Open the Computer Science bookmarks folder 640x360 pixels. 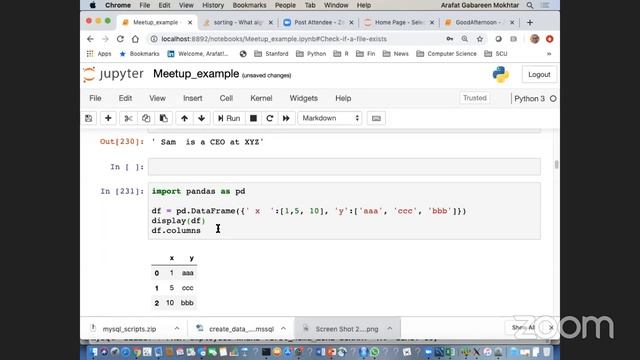click(447, 54)
